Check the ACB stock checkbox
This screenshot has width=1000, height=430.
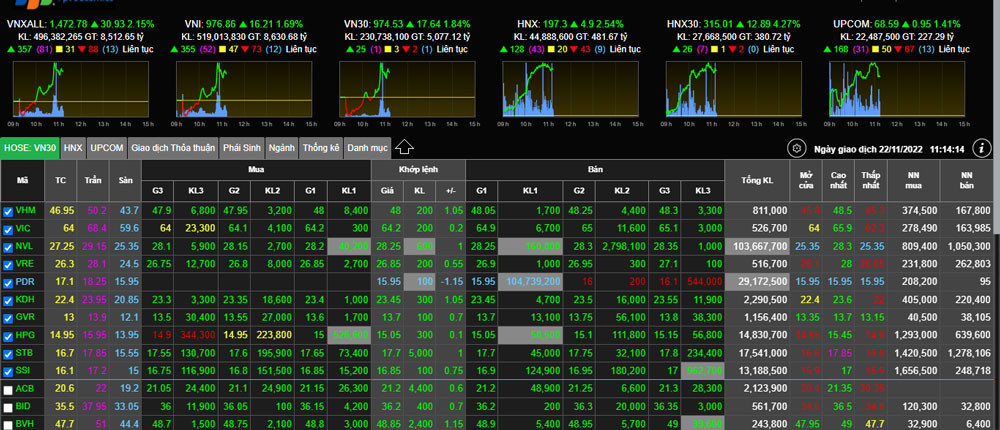coord(9,389)
